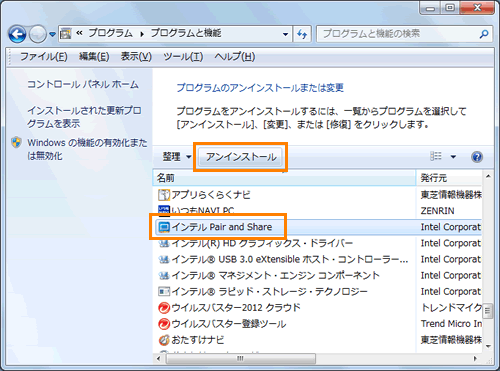This screenshot has width=500, height=371.
Task: Open the ツール(T) menu
Action: [183, 57]
